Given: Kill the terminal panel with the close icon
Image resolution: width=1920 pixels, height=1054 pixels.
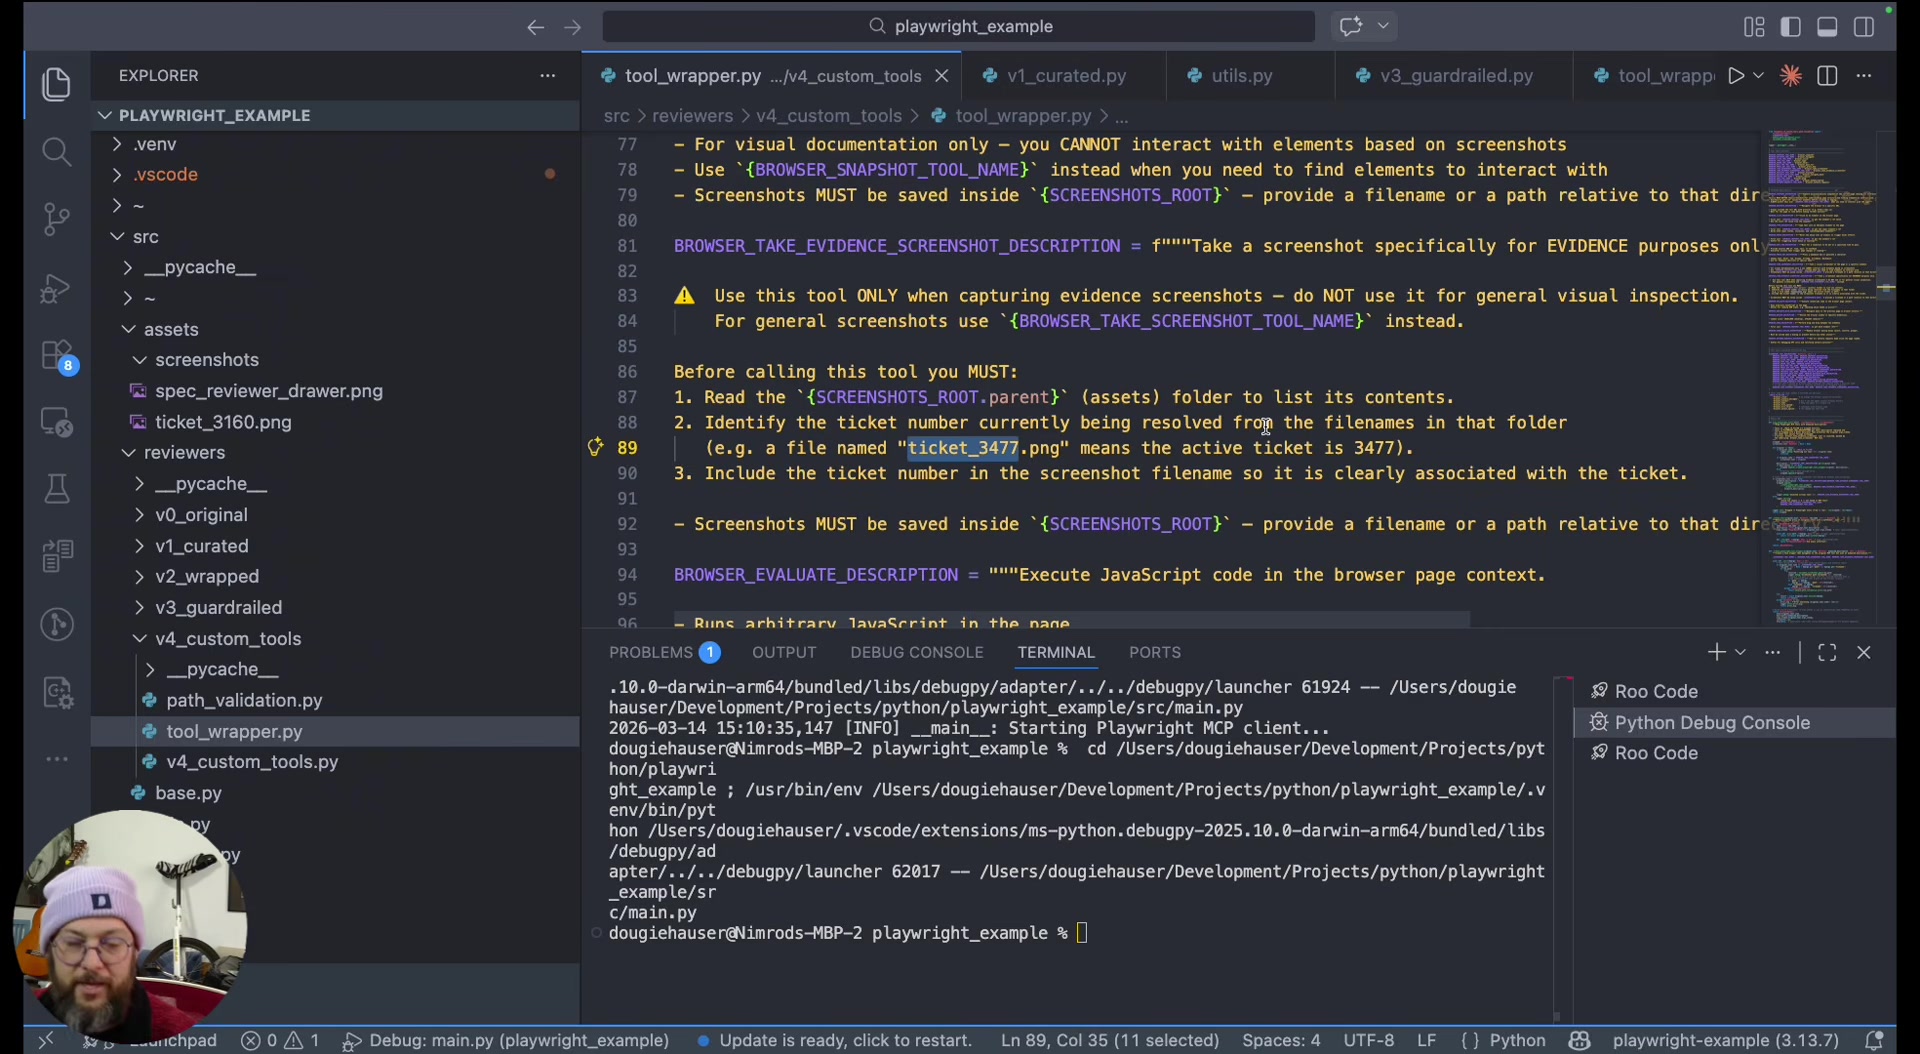Looking at the screenshot, I should click(x=1864, y=652).
